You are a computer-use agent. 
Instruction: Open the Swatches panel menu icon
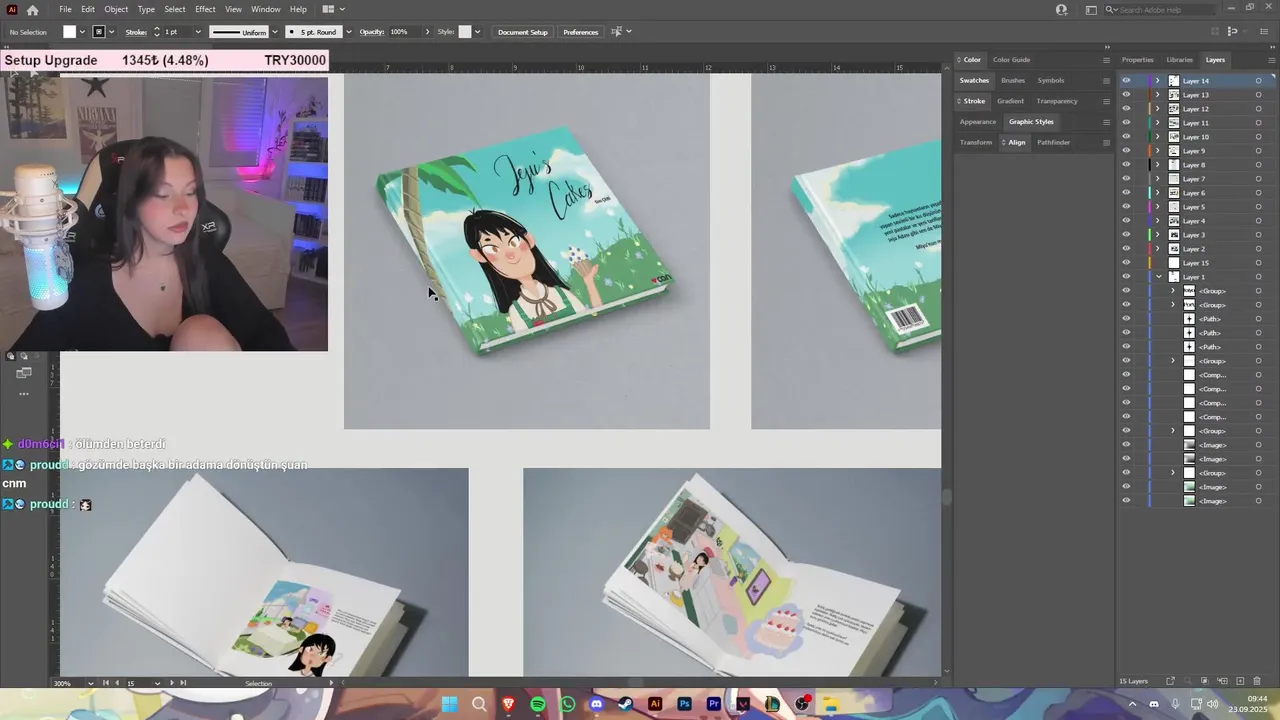1106,80
